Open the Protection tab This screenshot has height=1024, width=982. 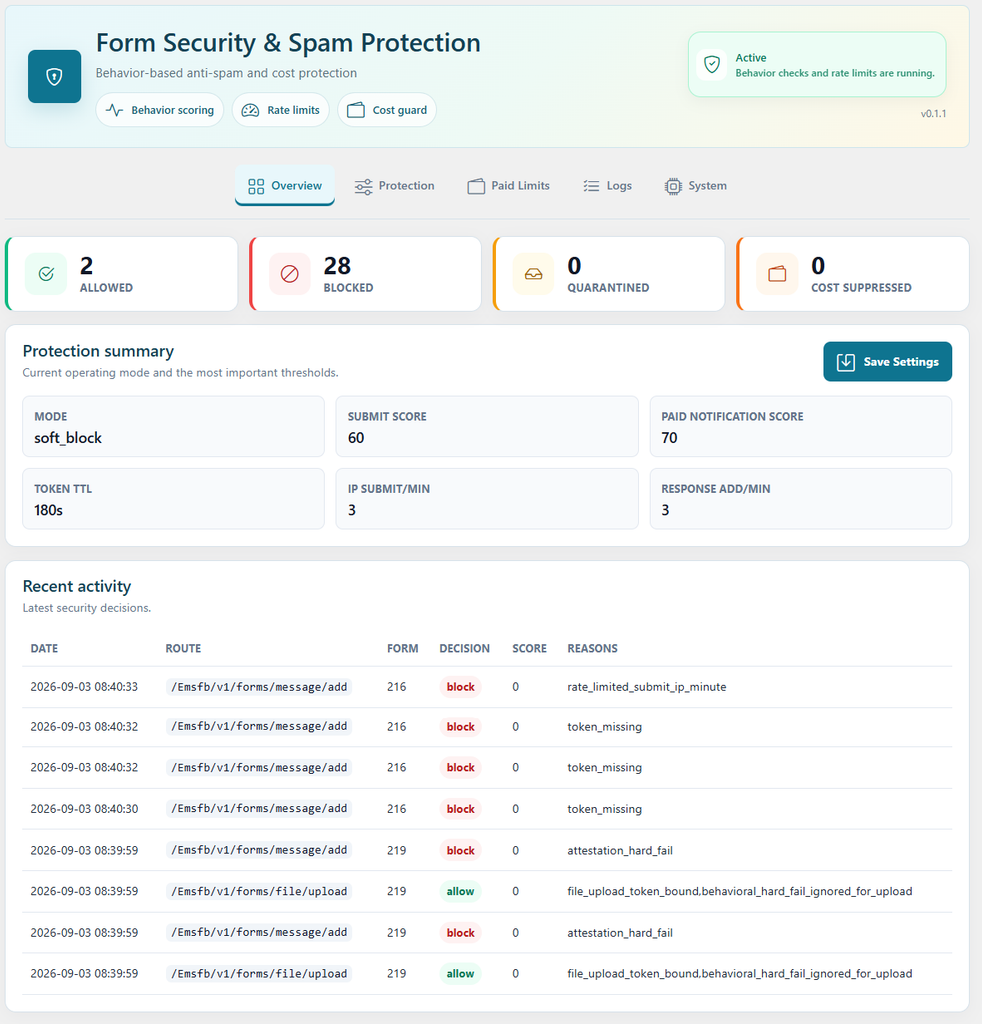[394, 186]
